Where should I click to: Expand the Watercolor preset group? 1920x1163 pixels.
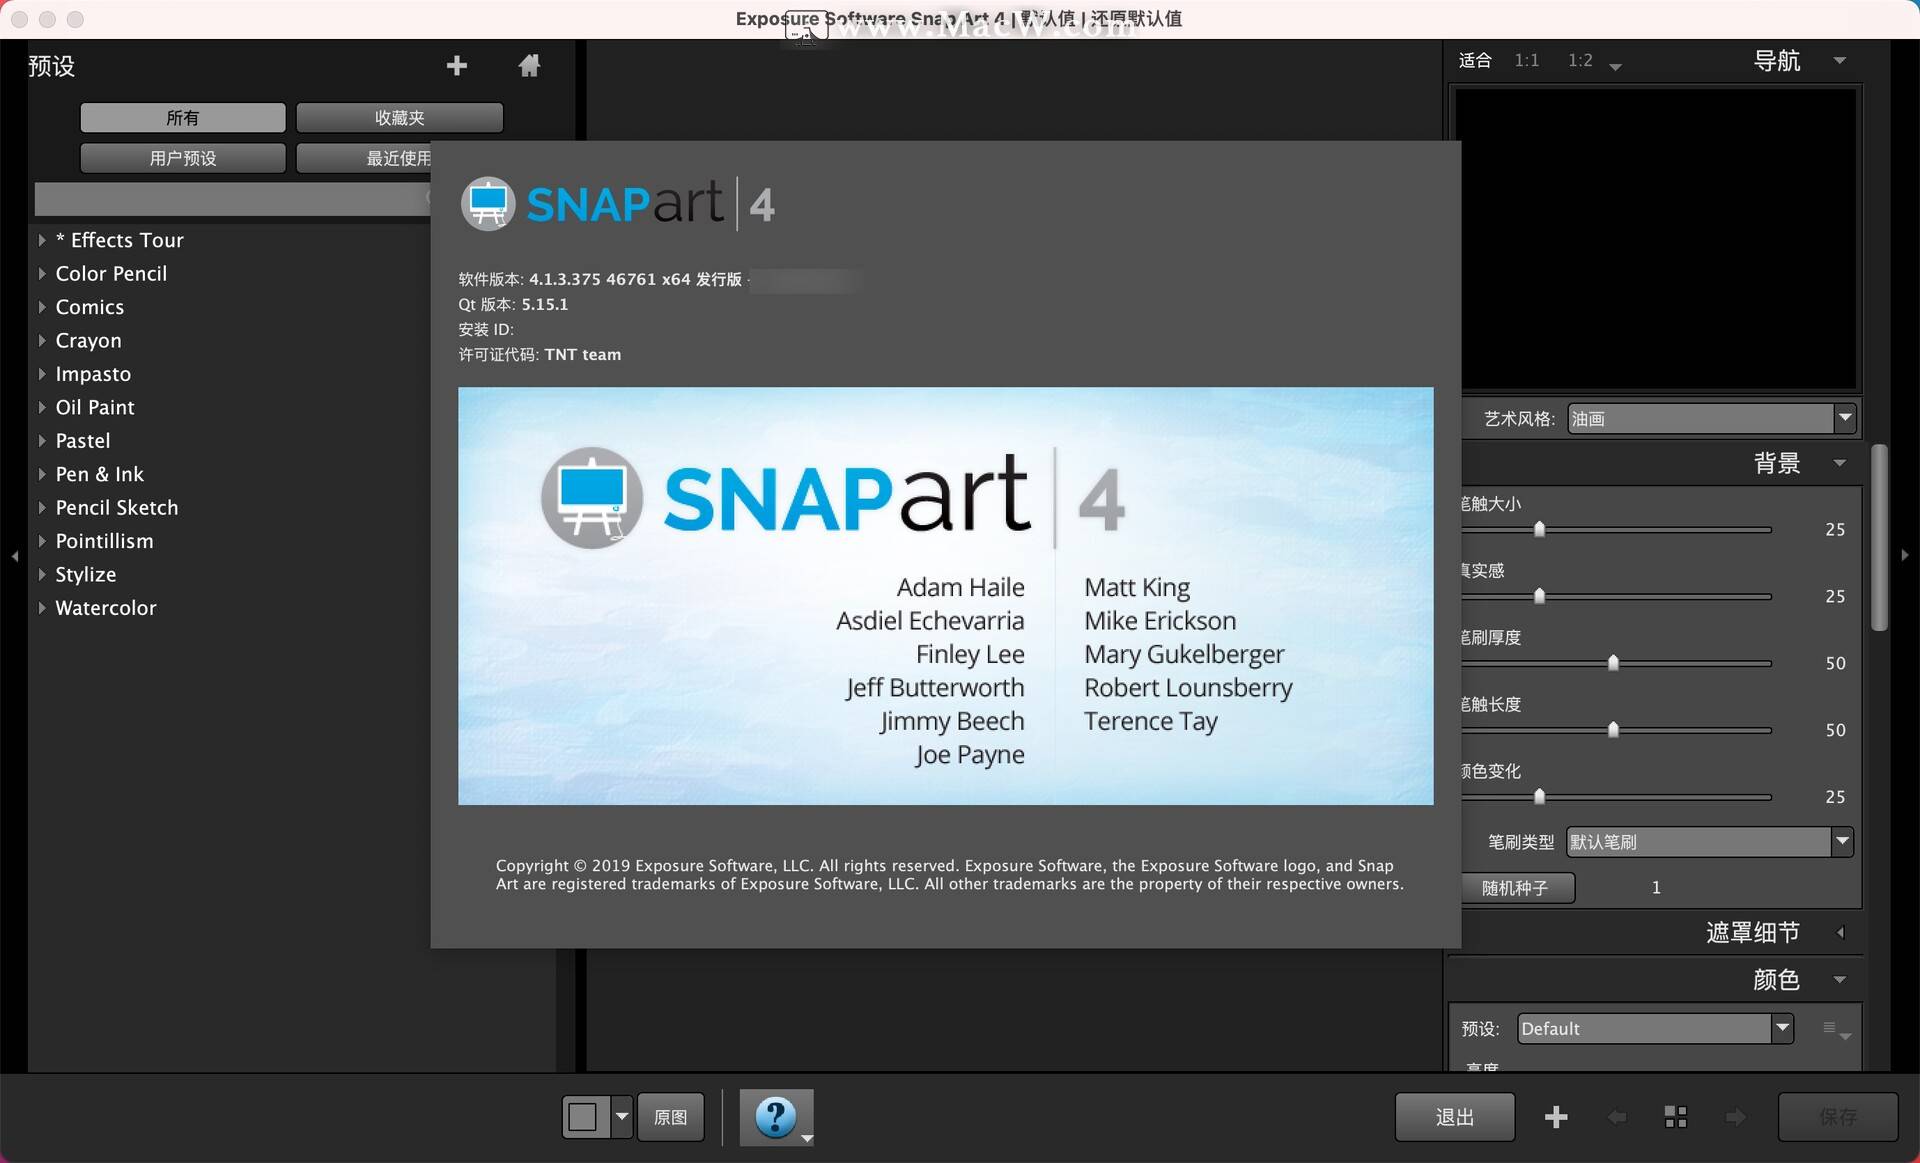42,608
